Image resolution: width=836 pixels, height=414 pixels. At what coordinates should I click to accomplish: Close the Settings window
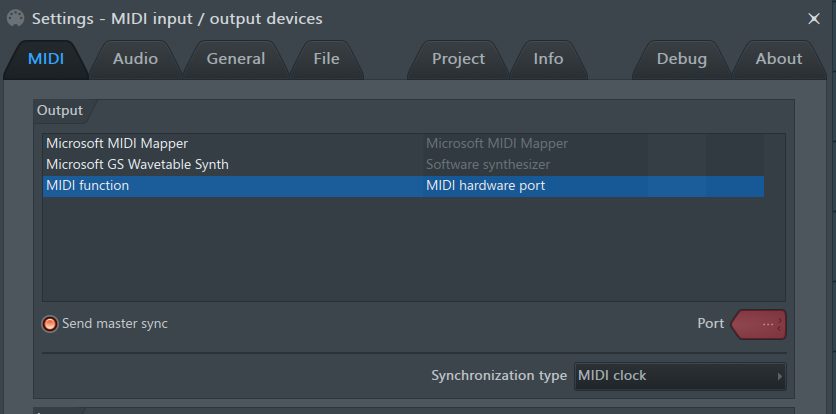[x=814, y=19]
